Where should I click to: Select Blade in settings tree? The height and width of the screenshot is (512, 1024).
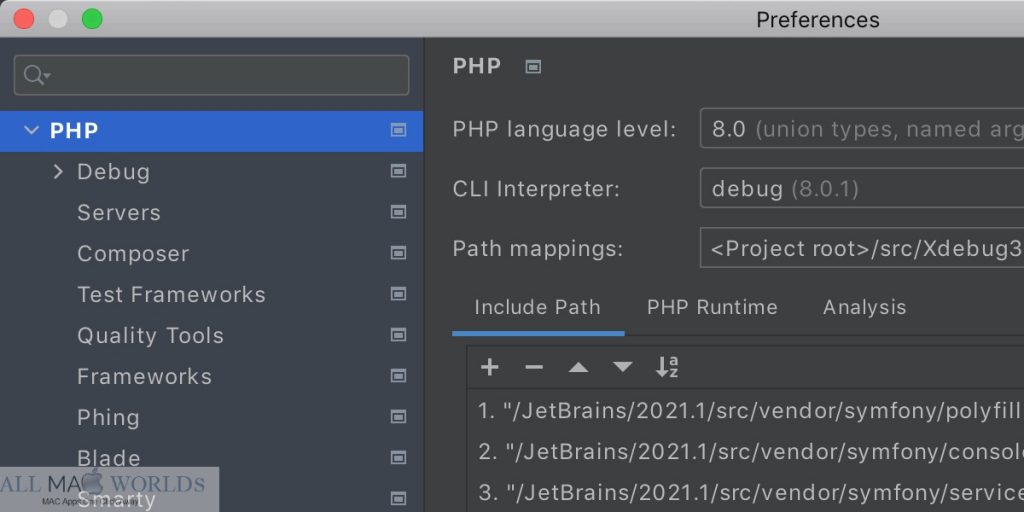pyautogui.click(x=212, y=458)
